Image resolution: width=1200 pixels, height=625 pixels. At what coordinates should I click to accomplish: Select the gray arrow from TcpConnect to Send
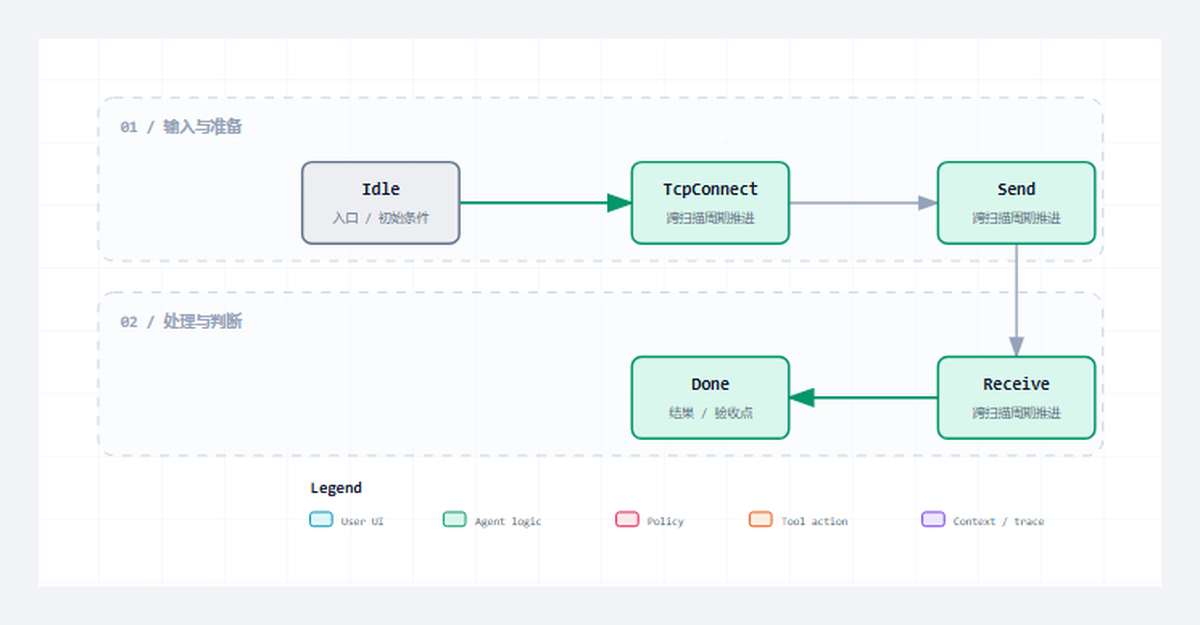pos(863,203)
